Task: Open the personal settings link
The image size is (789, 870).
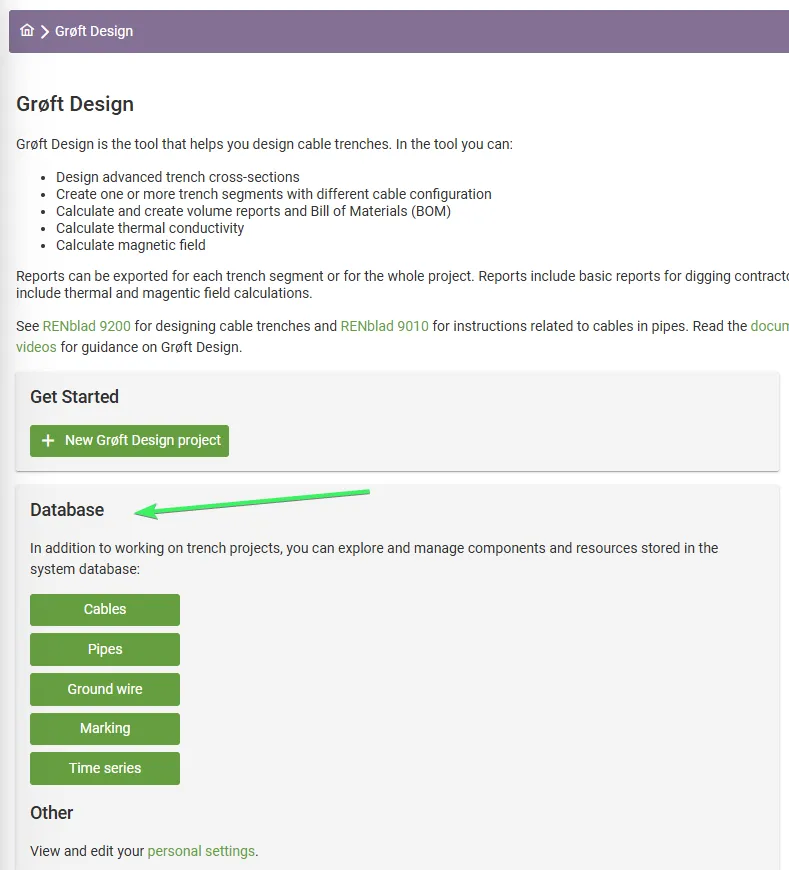Action: [x=201, y=851]
